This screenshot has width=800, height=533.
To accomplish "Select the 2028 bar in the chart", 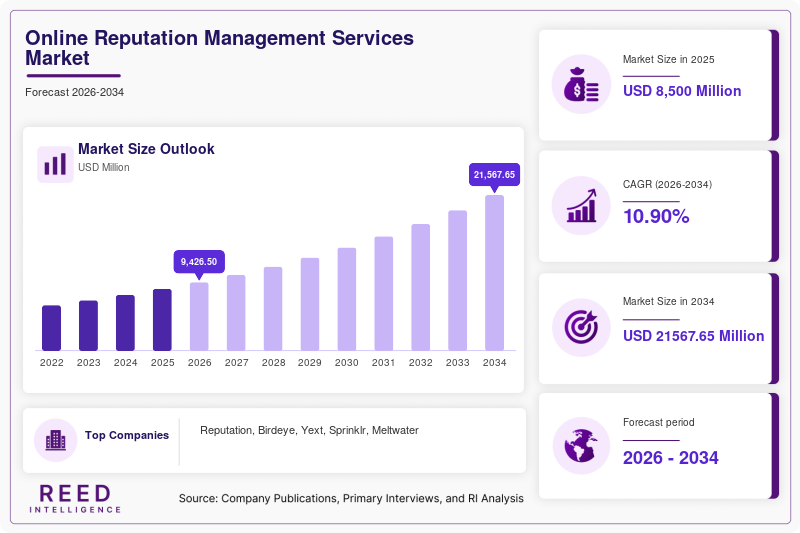I will 273,309.
